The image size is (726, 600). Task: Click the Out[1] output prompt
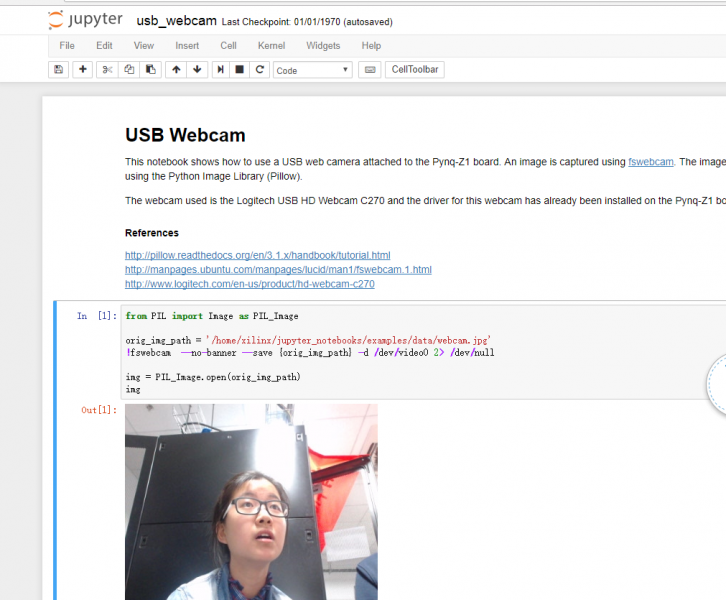point(99,410)
